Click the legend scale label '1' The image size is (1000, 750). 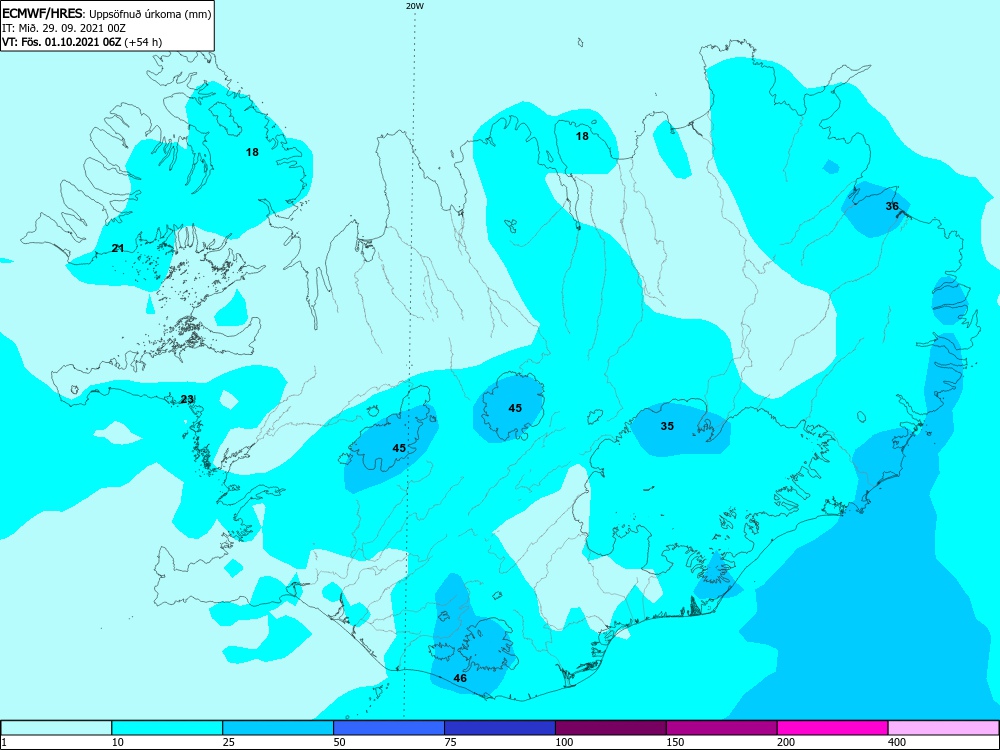click(x=4, y=742)
